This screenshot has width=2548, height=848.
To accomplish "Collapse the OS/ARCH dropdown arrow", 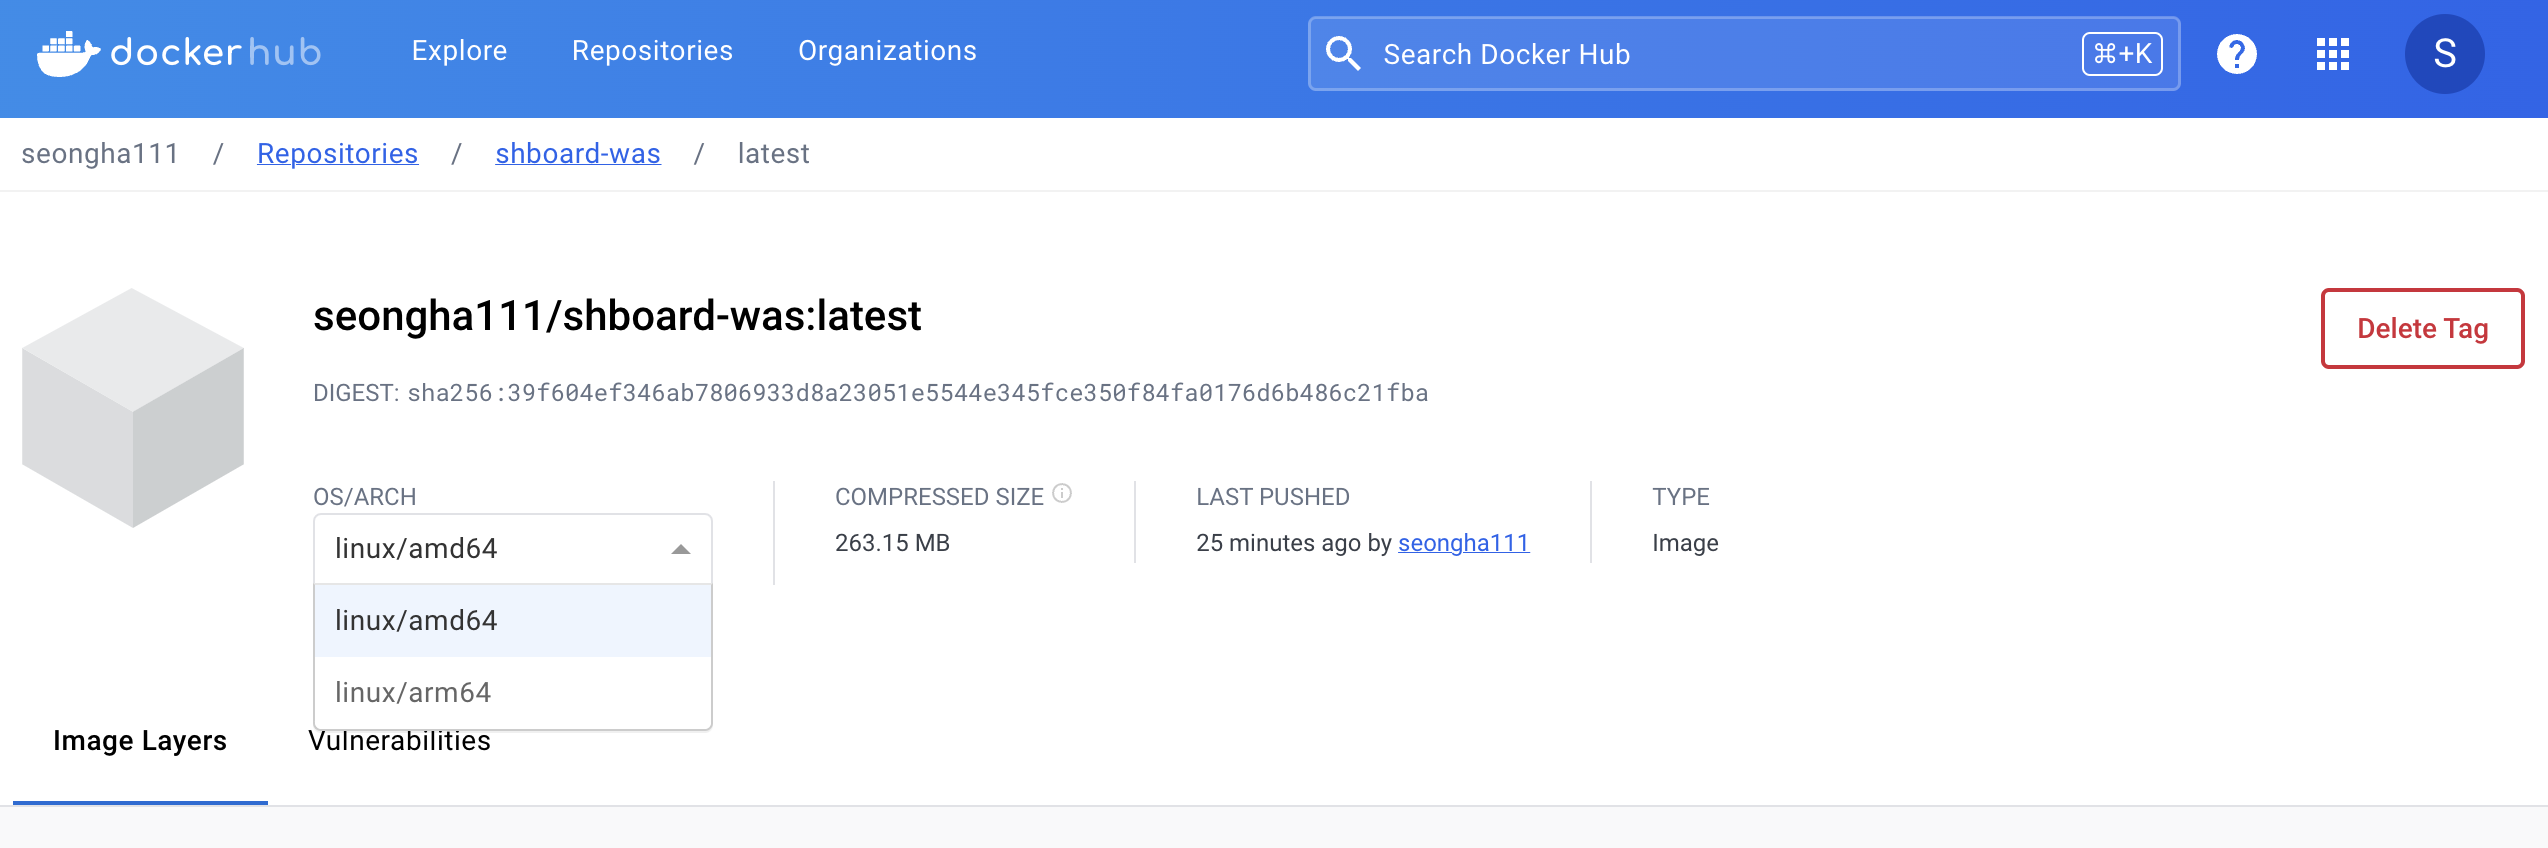I will click(681, 549).
